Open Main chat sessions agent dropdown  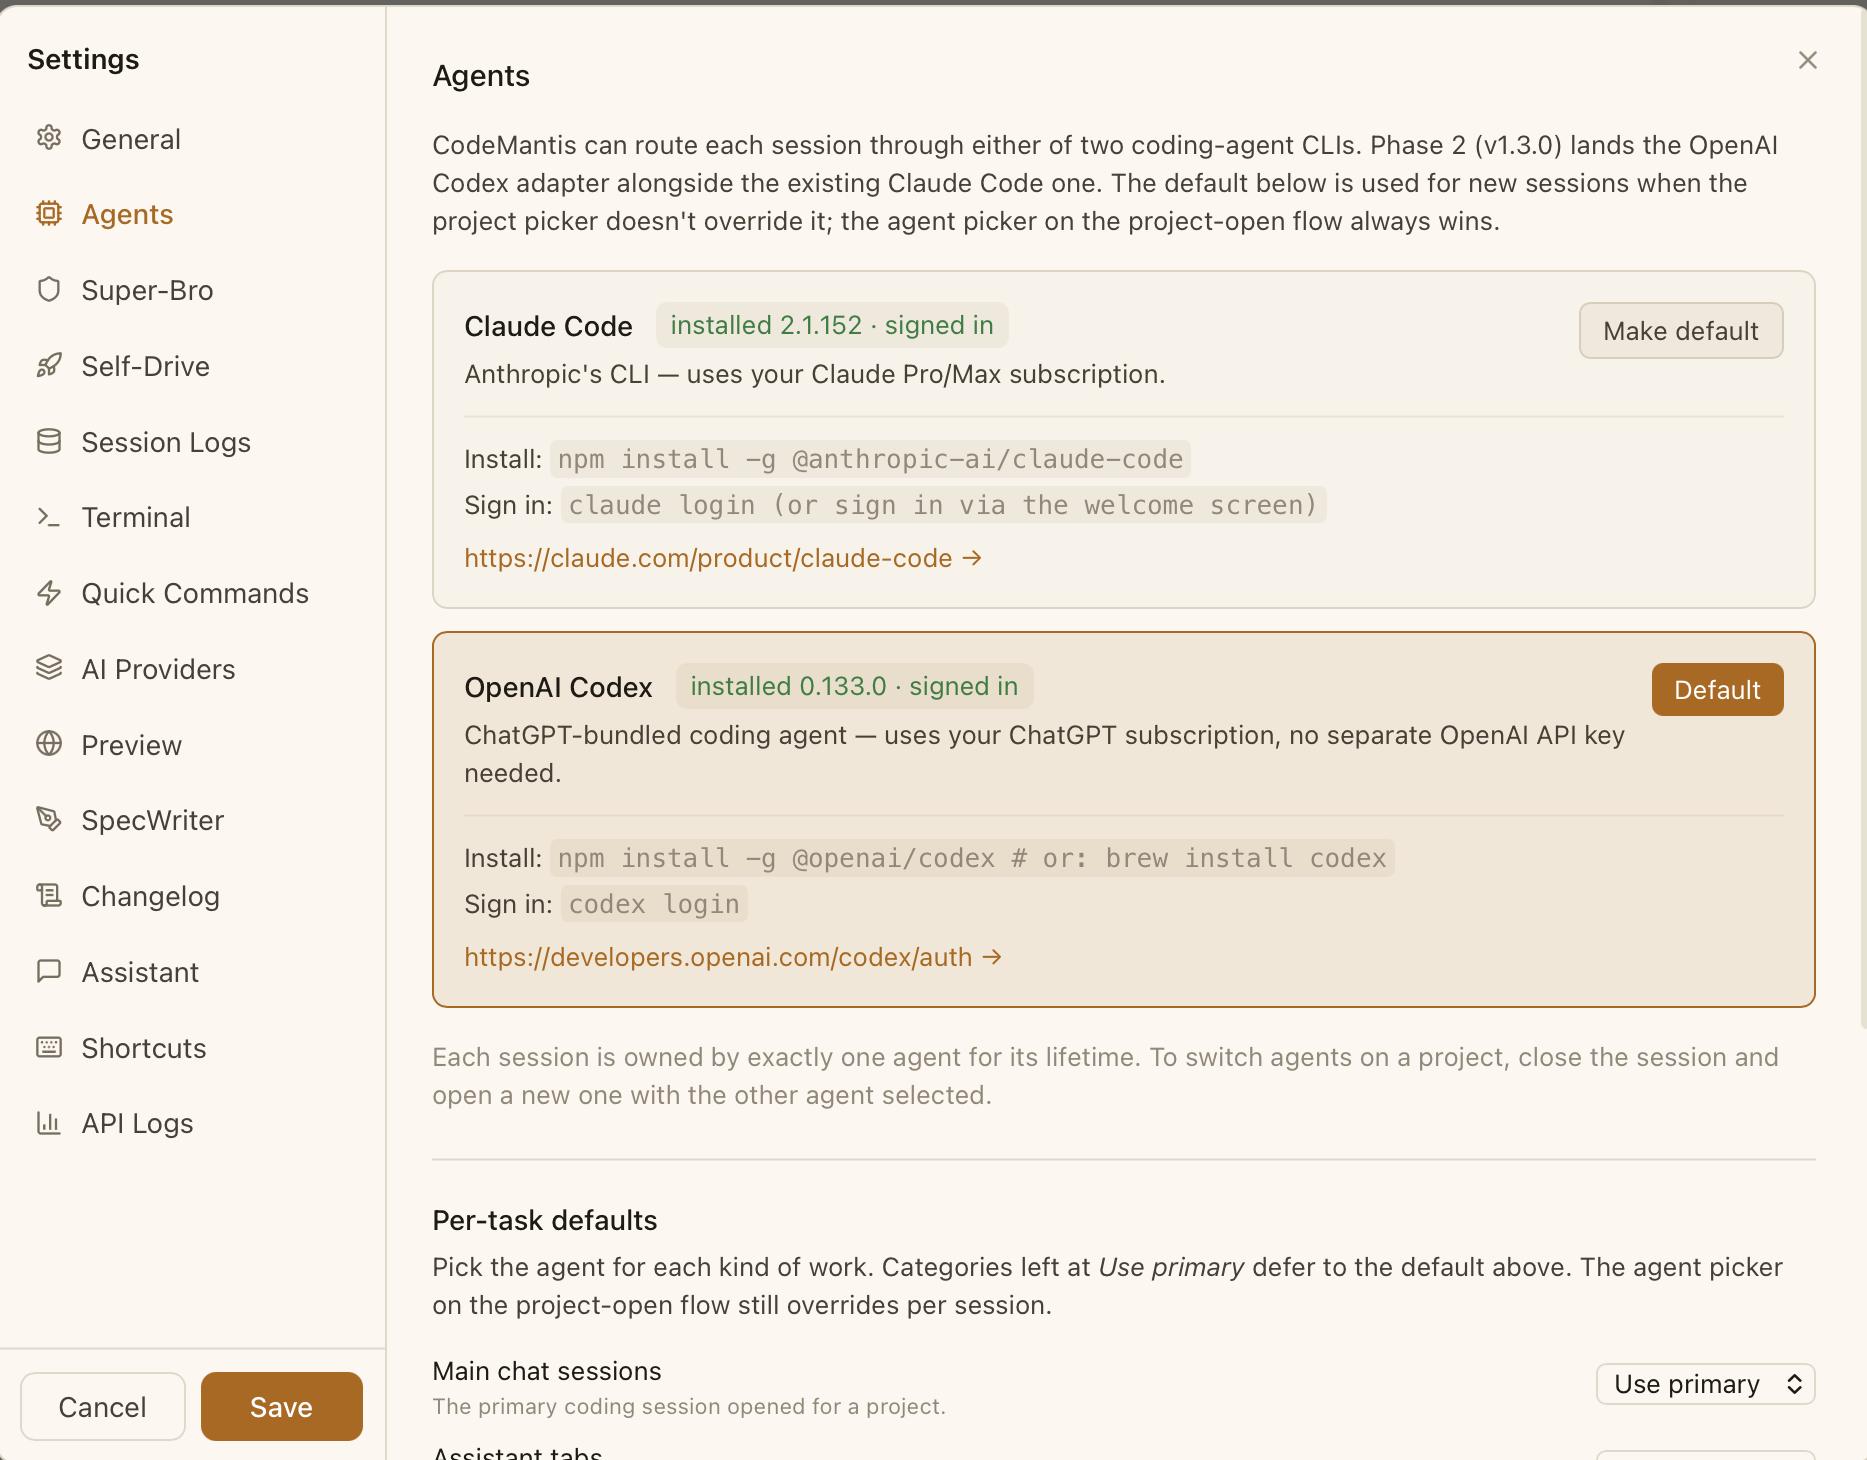tap(1705, 1384)
